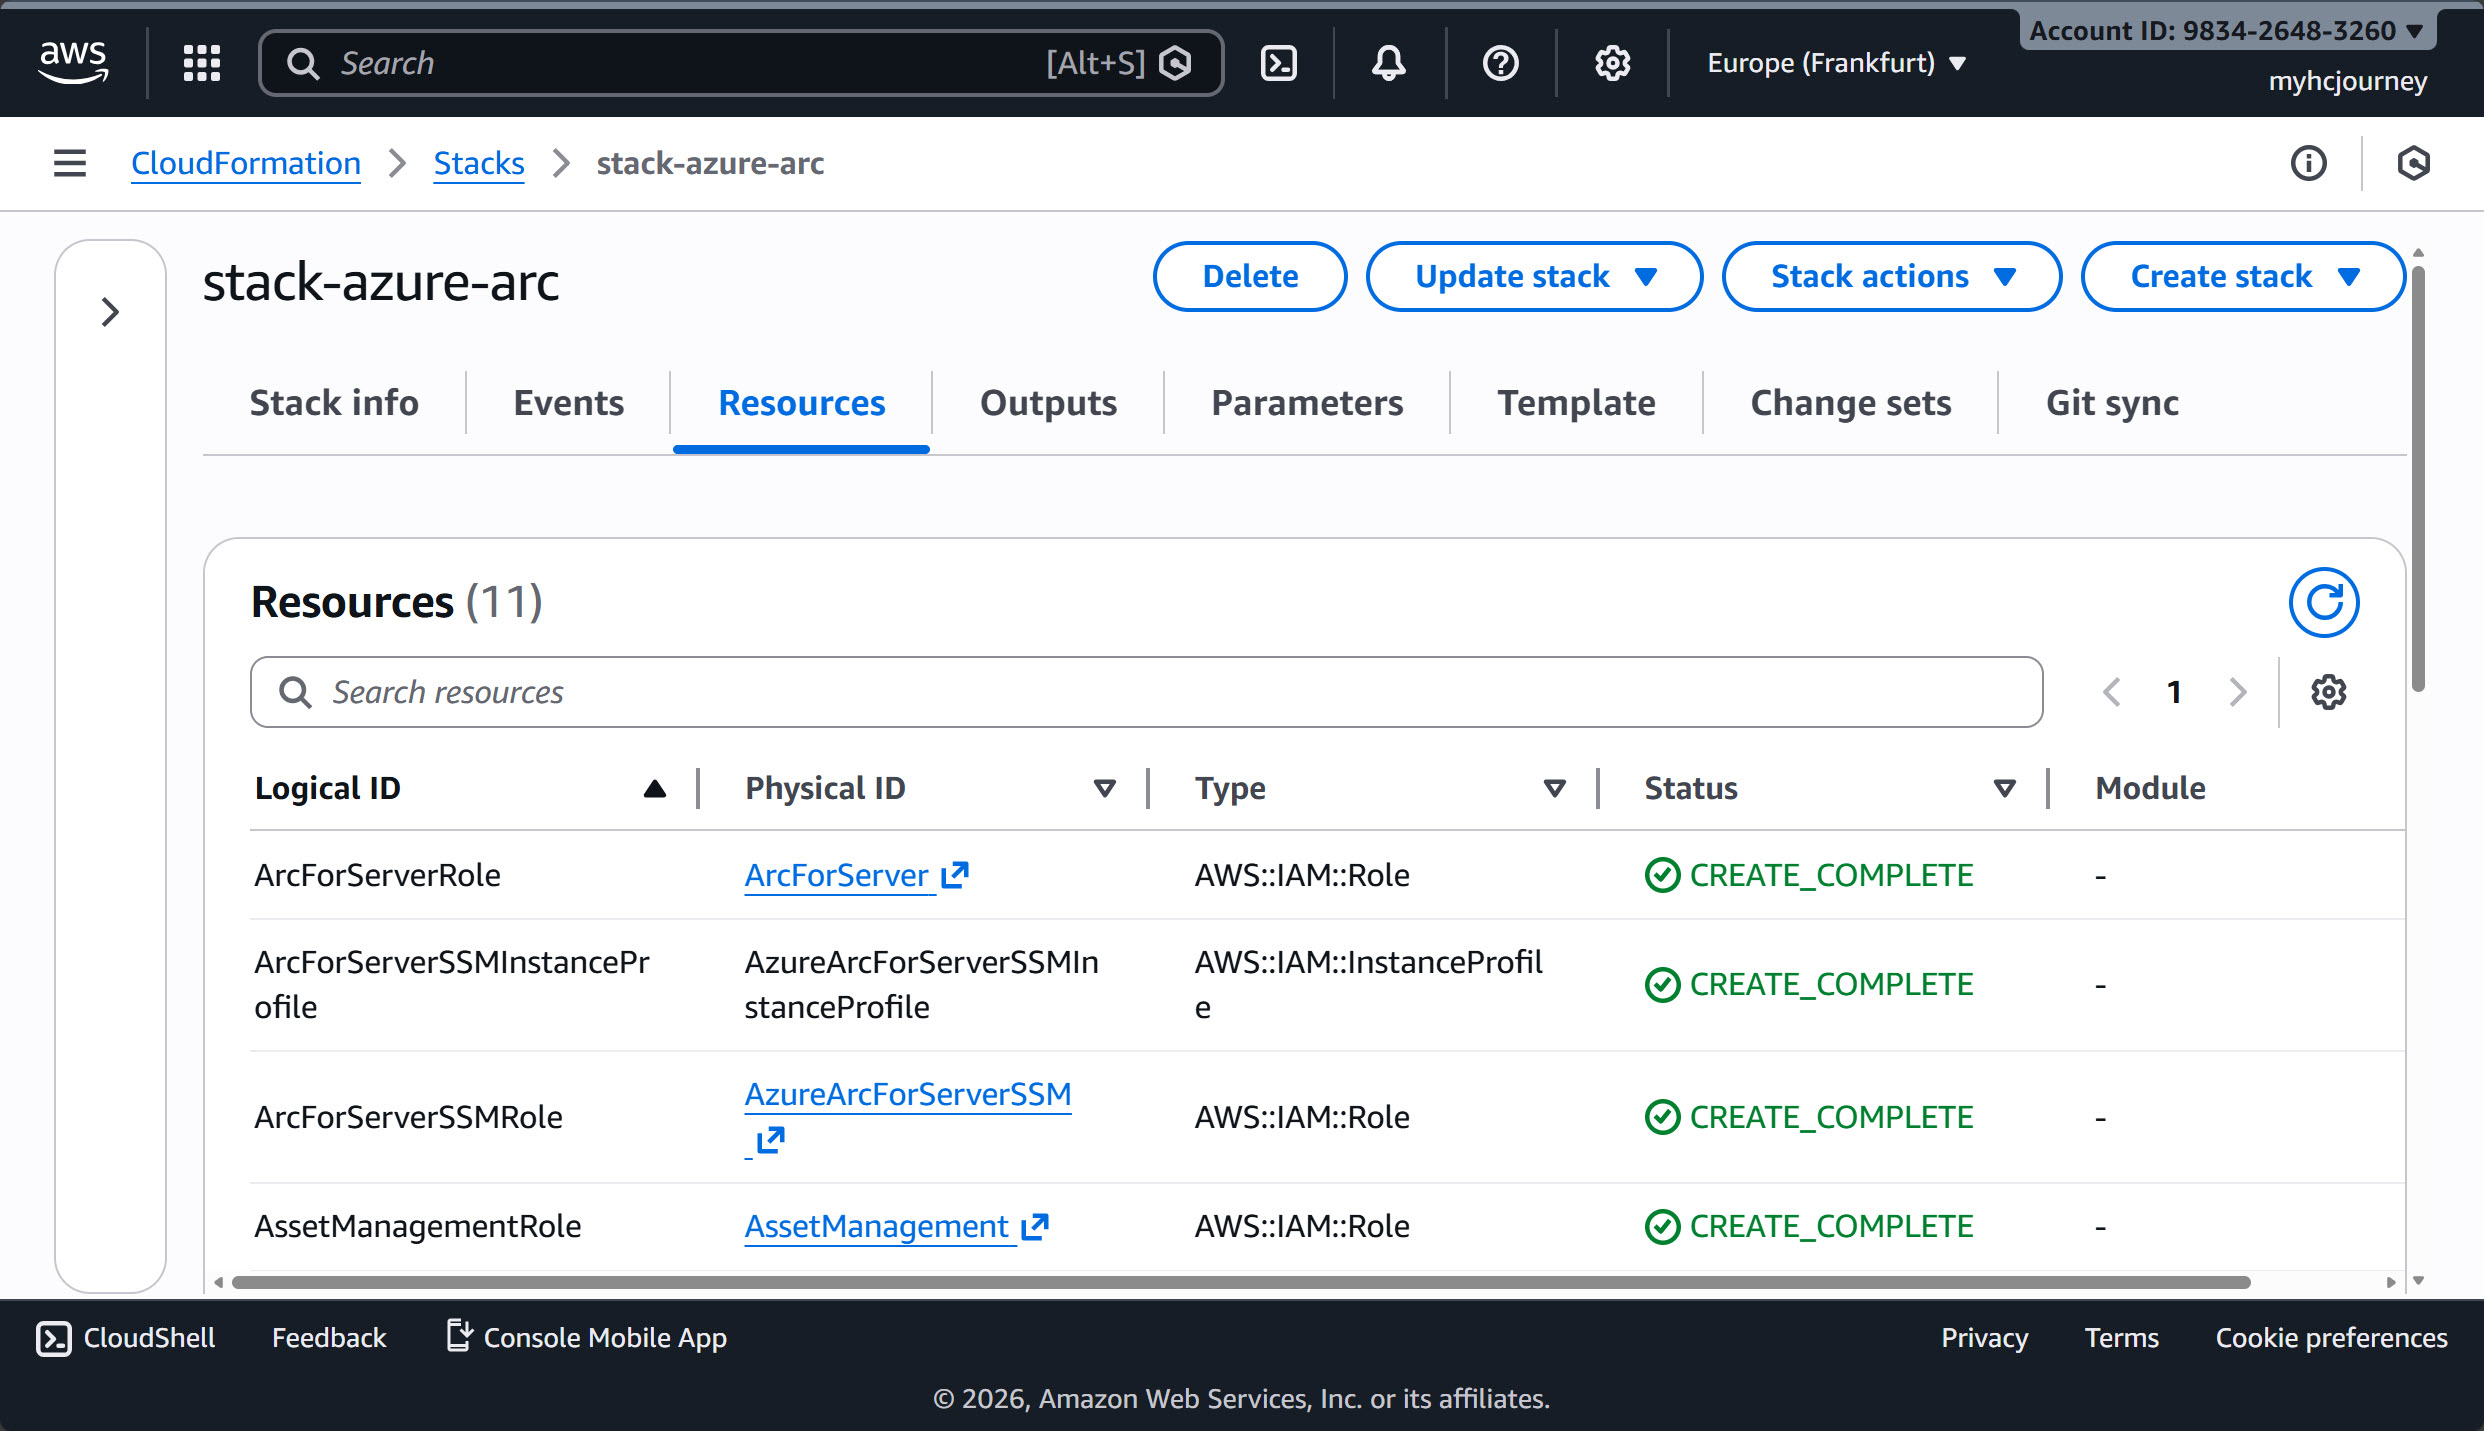Open the Account ID dropdown menu

2227,31
